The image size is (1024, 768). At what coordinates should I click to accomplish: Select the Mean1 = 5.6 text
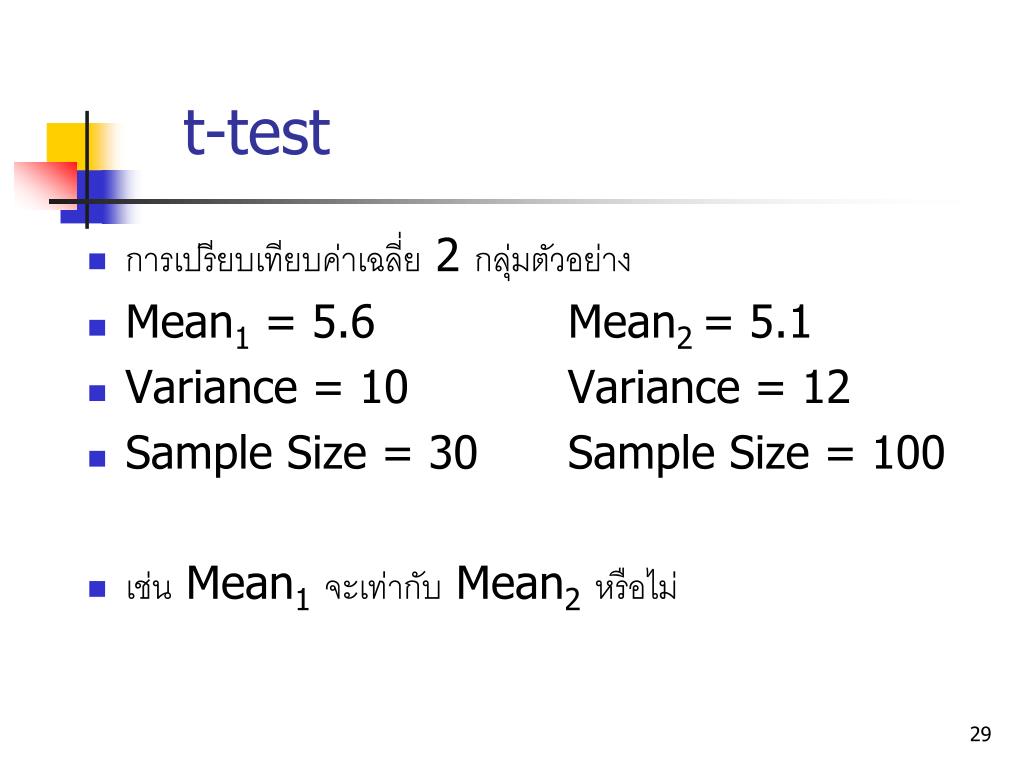coord(250,325)
